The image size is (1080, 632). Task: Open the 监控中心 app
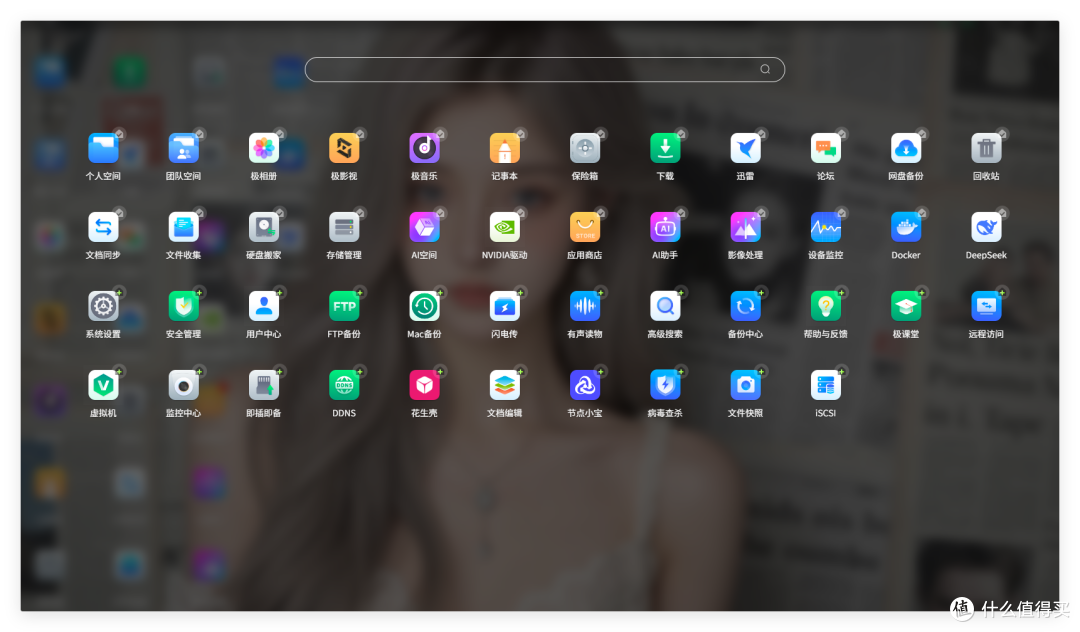click(x=183, y=386)
